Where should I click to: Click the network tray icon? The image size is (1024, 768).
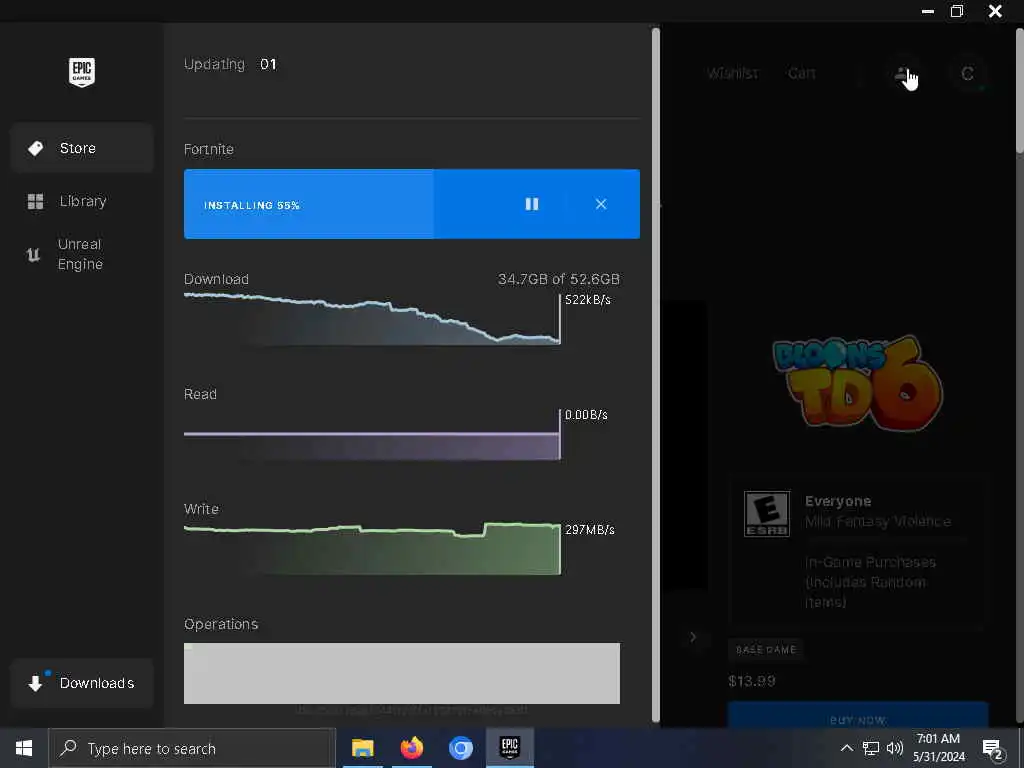(x=871, y=748)
